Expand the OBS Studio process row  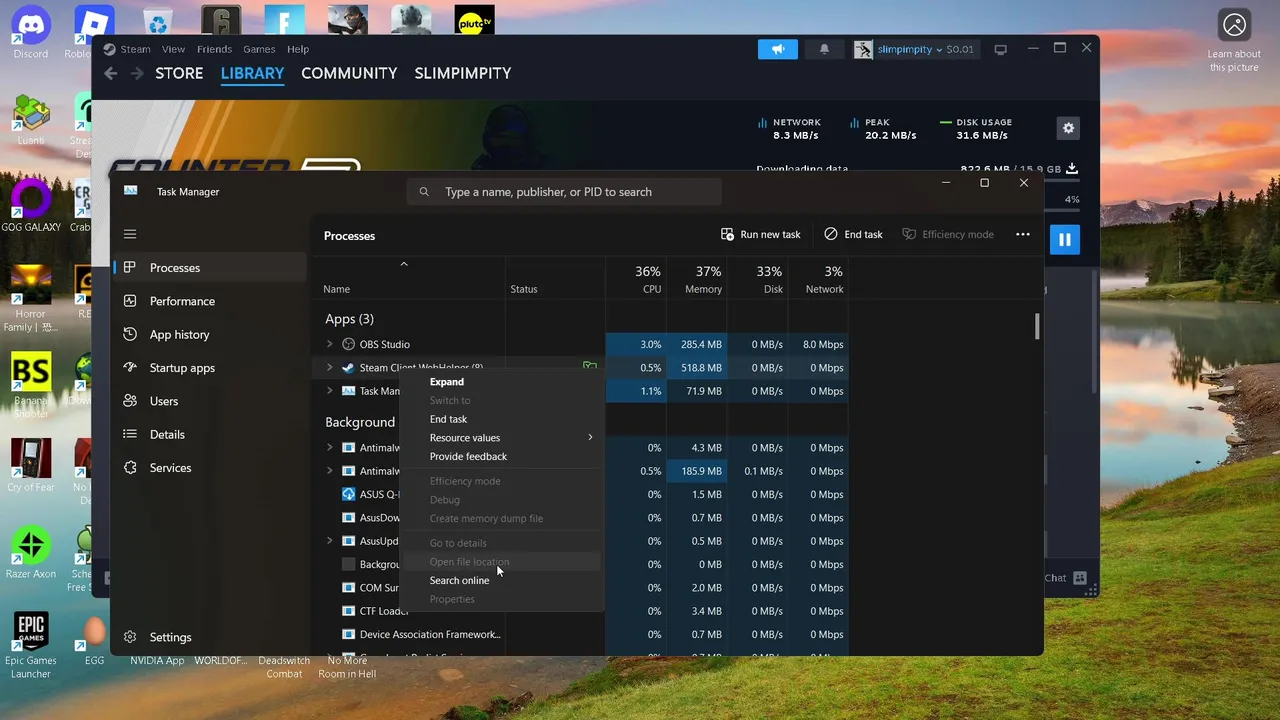click(x=329, y=344)
